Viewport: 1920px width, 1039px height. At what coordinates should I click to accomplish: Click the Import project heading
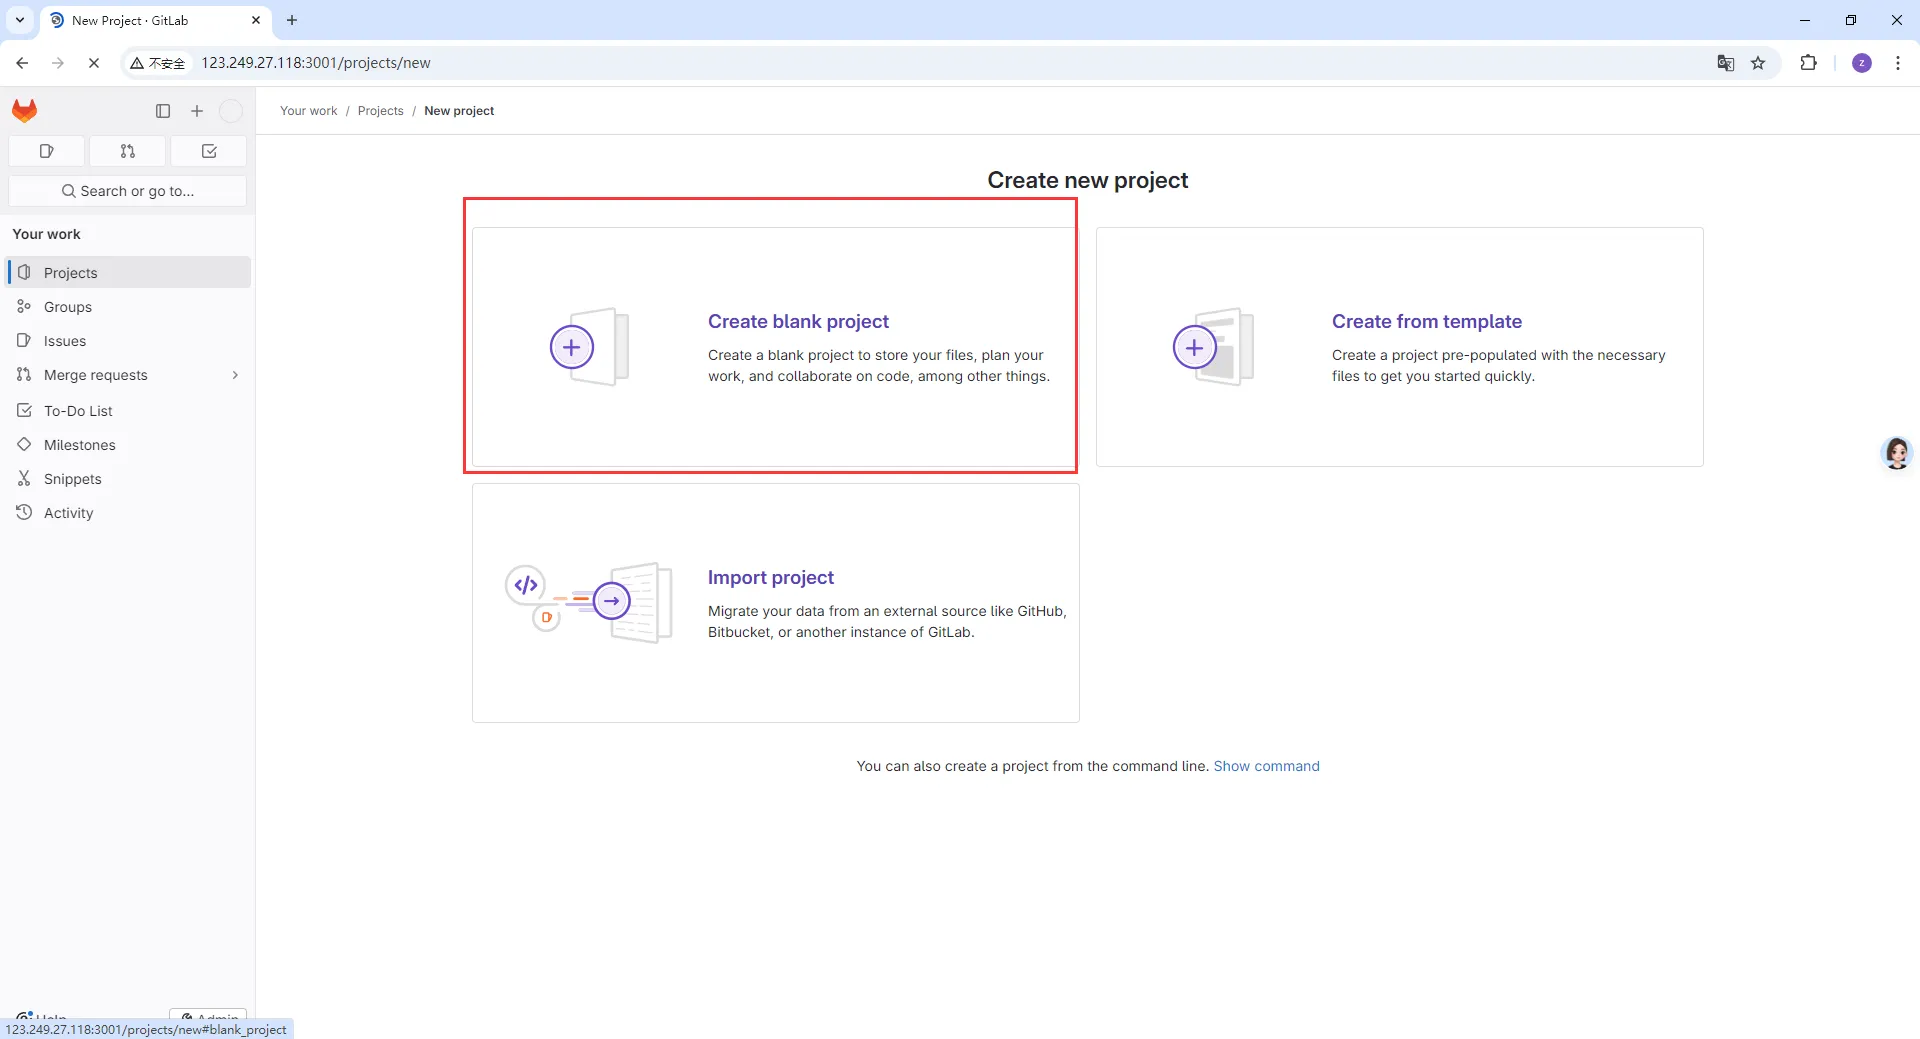click(x=771, y=577)
